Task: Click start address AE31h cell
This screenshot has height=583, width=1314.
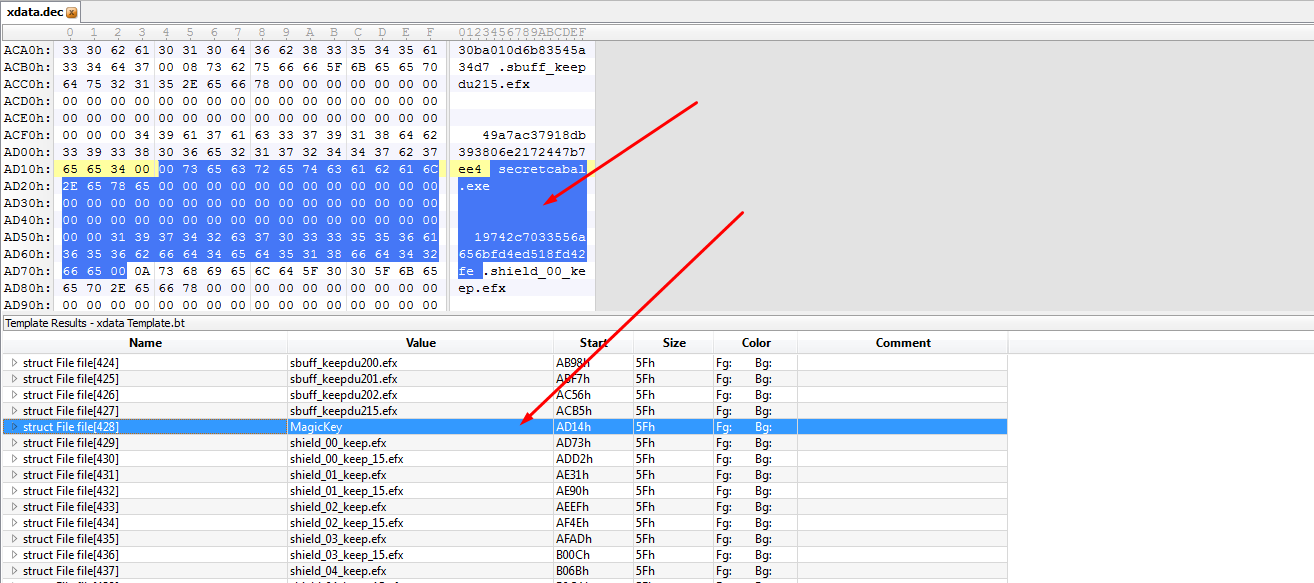Action: (x=593, y=475)
